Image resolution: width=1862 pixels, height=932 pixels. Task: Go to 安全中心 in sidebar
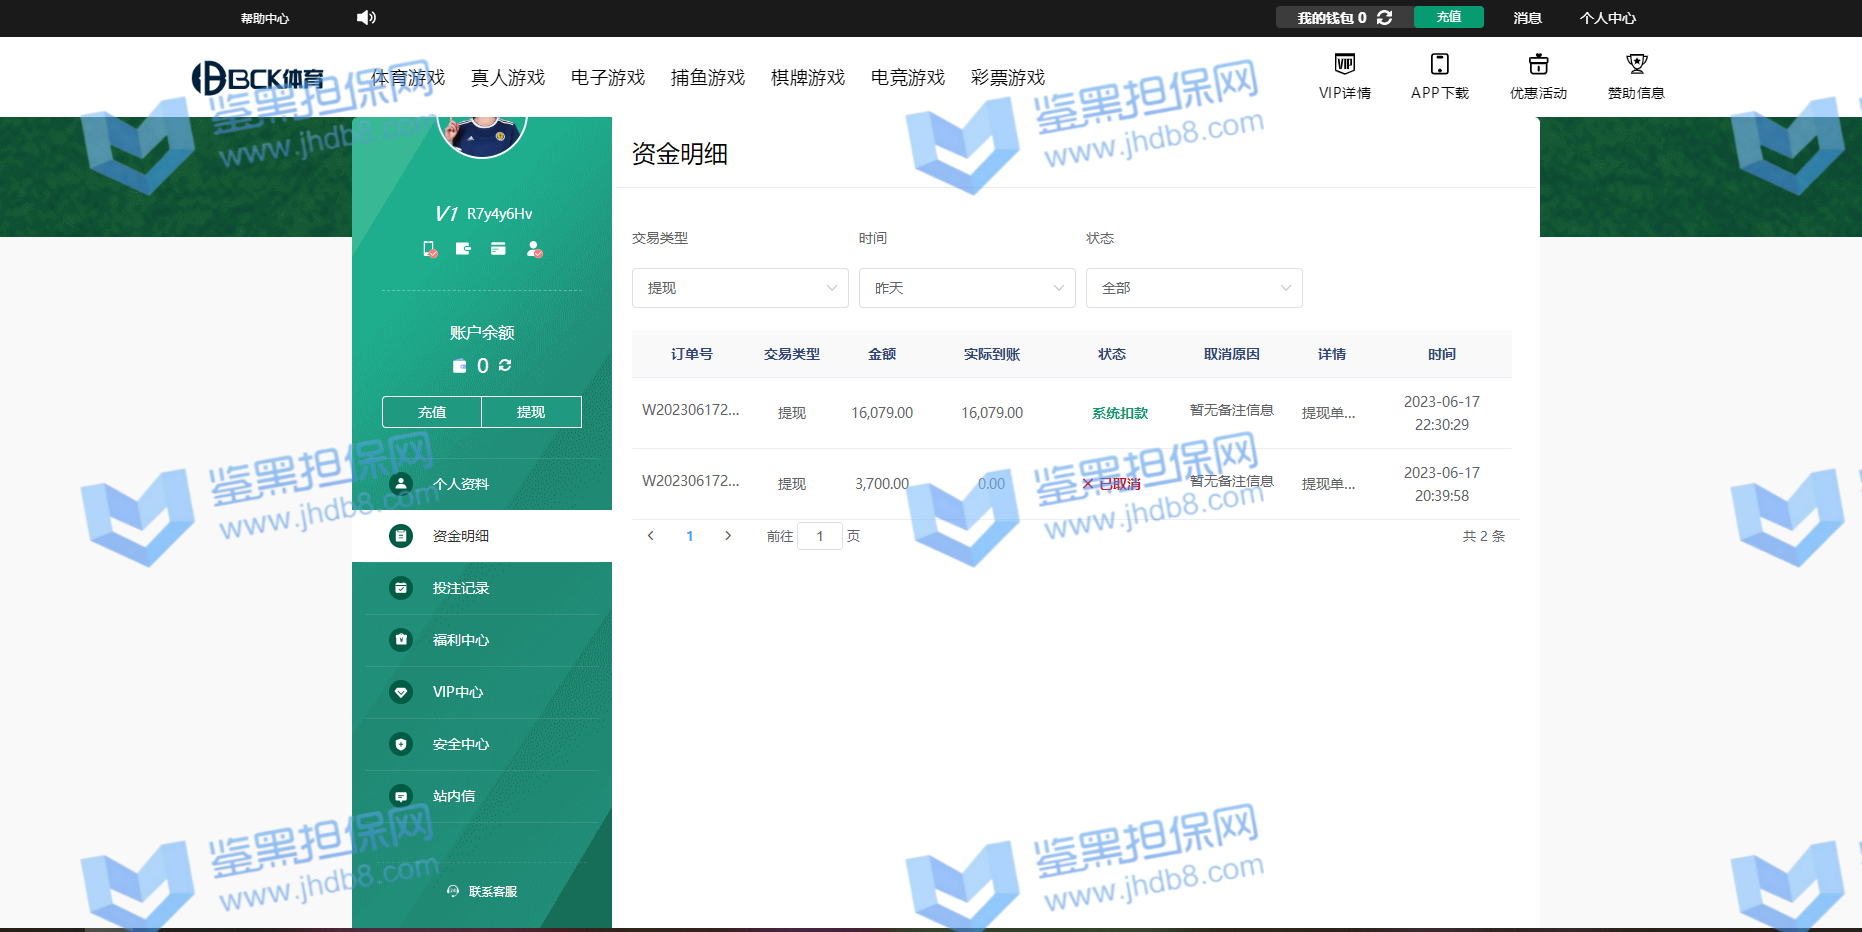[461, 744]
